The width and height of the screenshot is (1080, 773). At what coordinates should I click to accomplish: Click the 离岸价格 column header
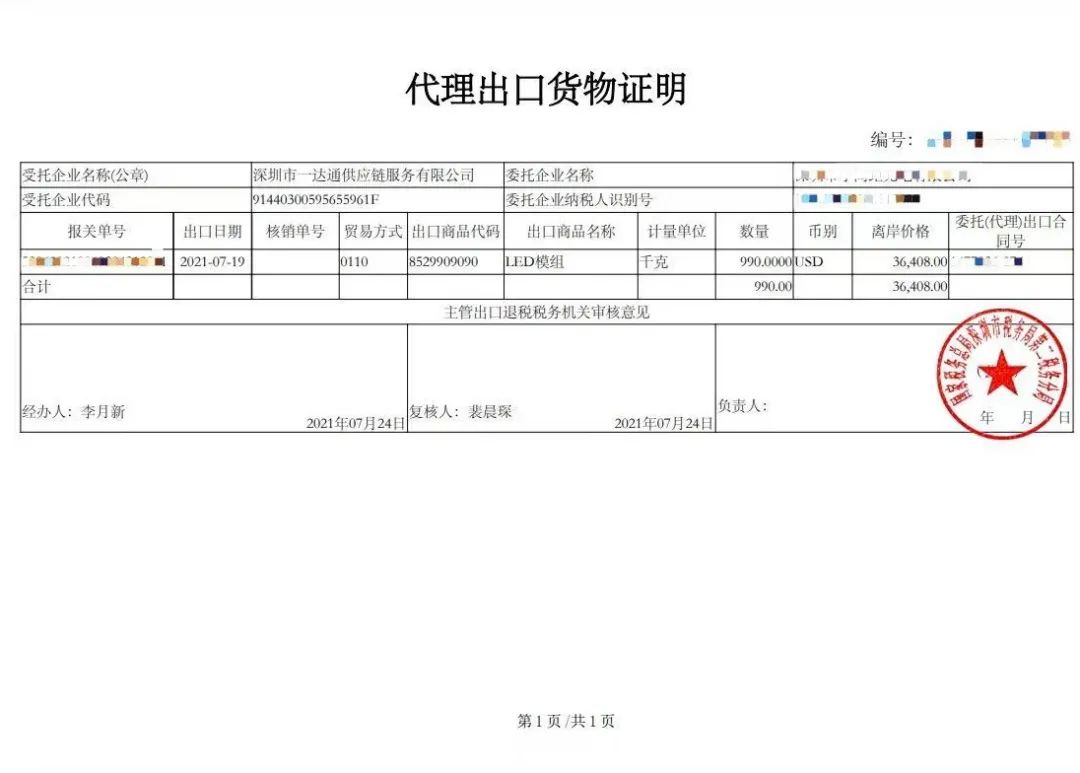pos(900,231)
